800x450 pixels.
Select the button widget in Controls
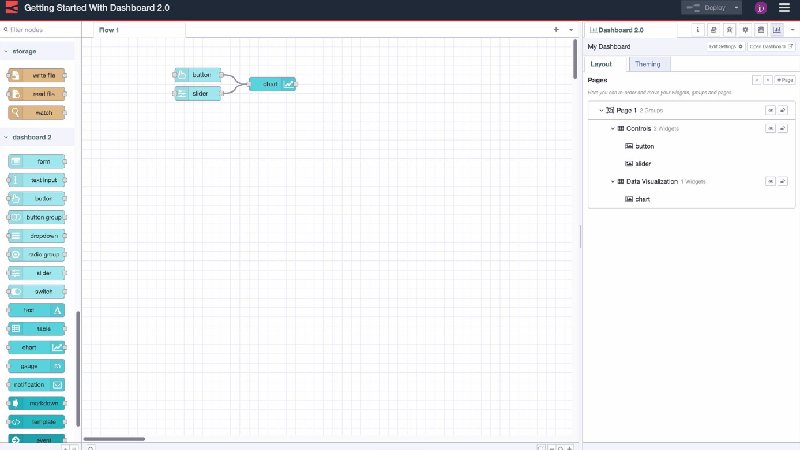[640, 146]
